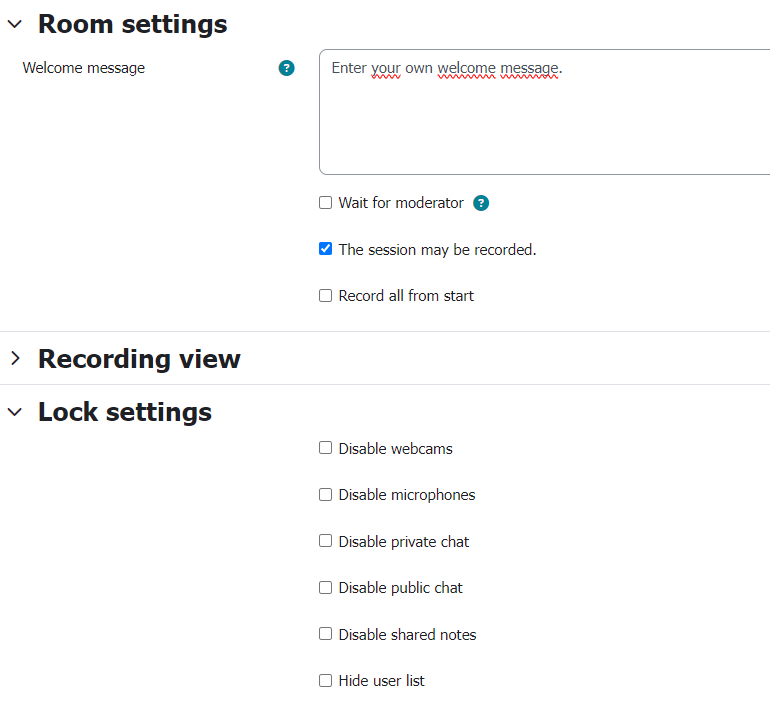Tick Record all from start checkbox
The width and height of the screenshot is (770, 703).
pyautogui.click(x=325, y=296)
